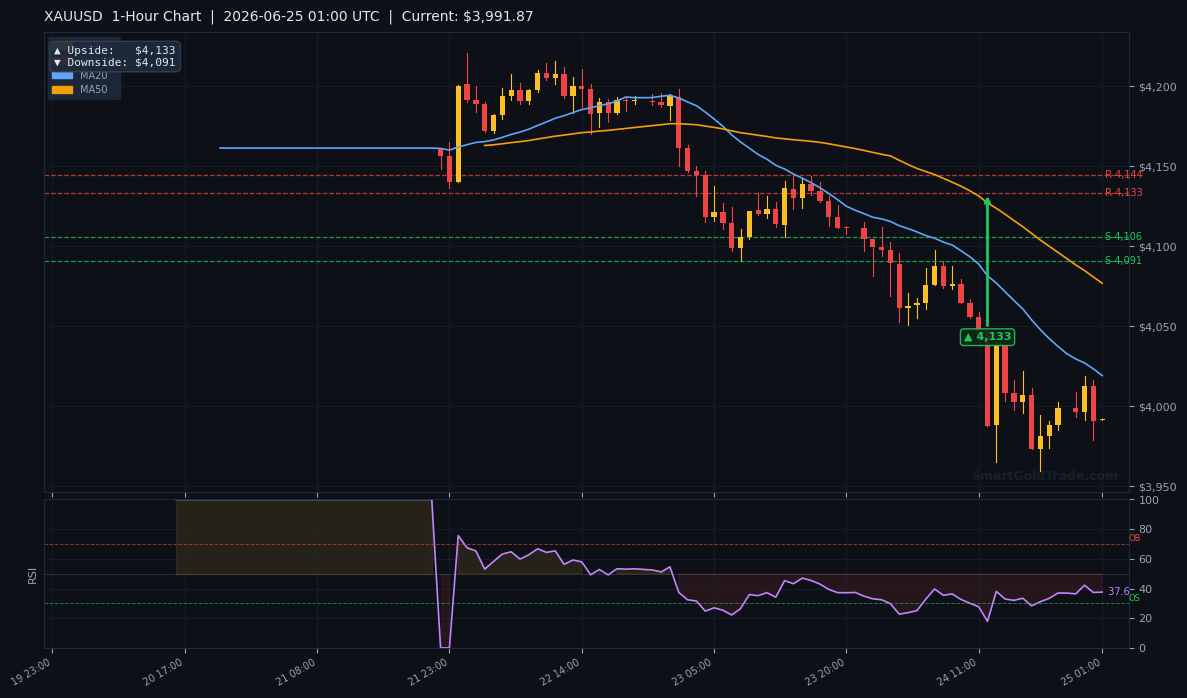Click the R 4,144 resistance label
Viewport: 1187px width, 698px height.
[x=1123, y=175]
